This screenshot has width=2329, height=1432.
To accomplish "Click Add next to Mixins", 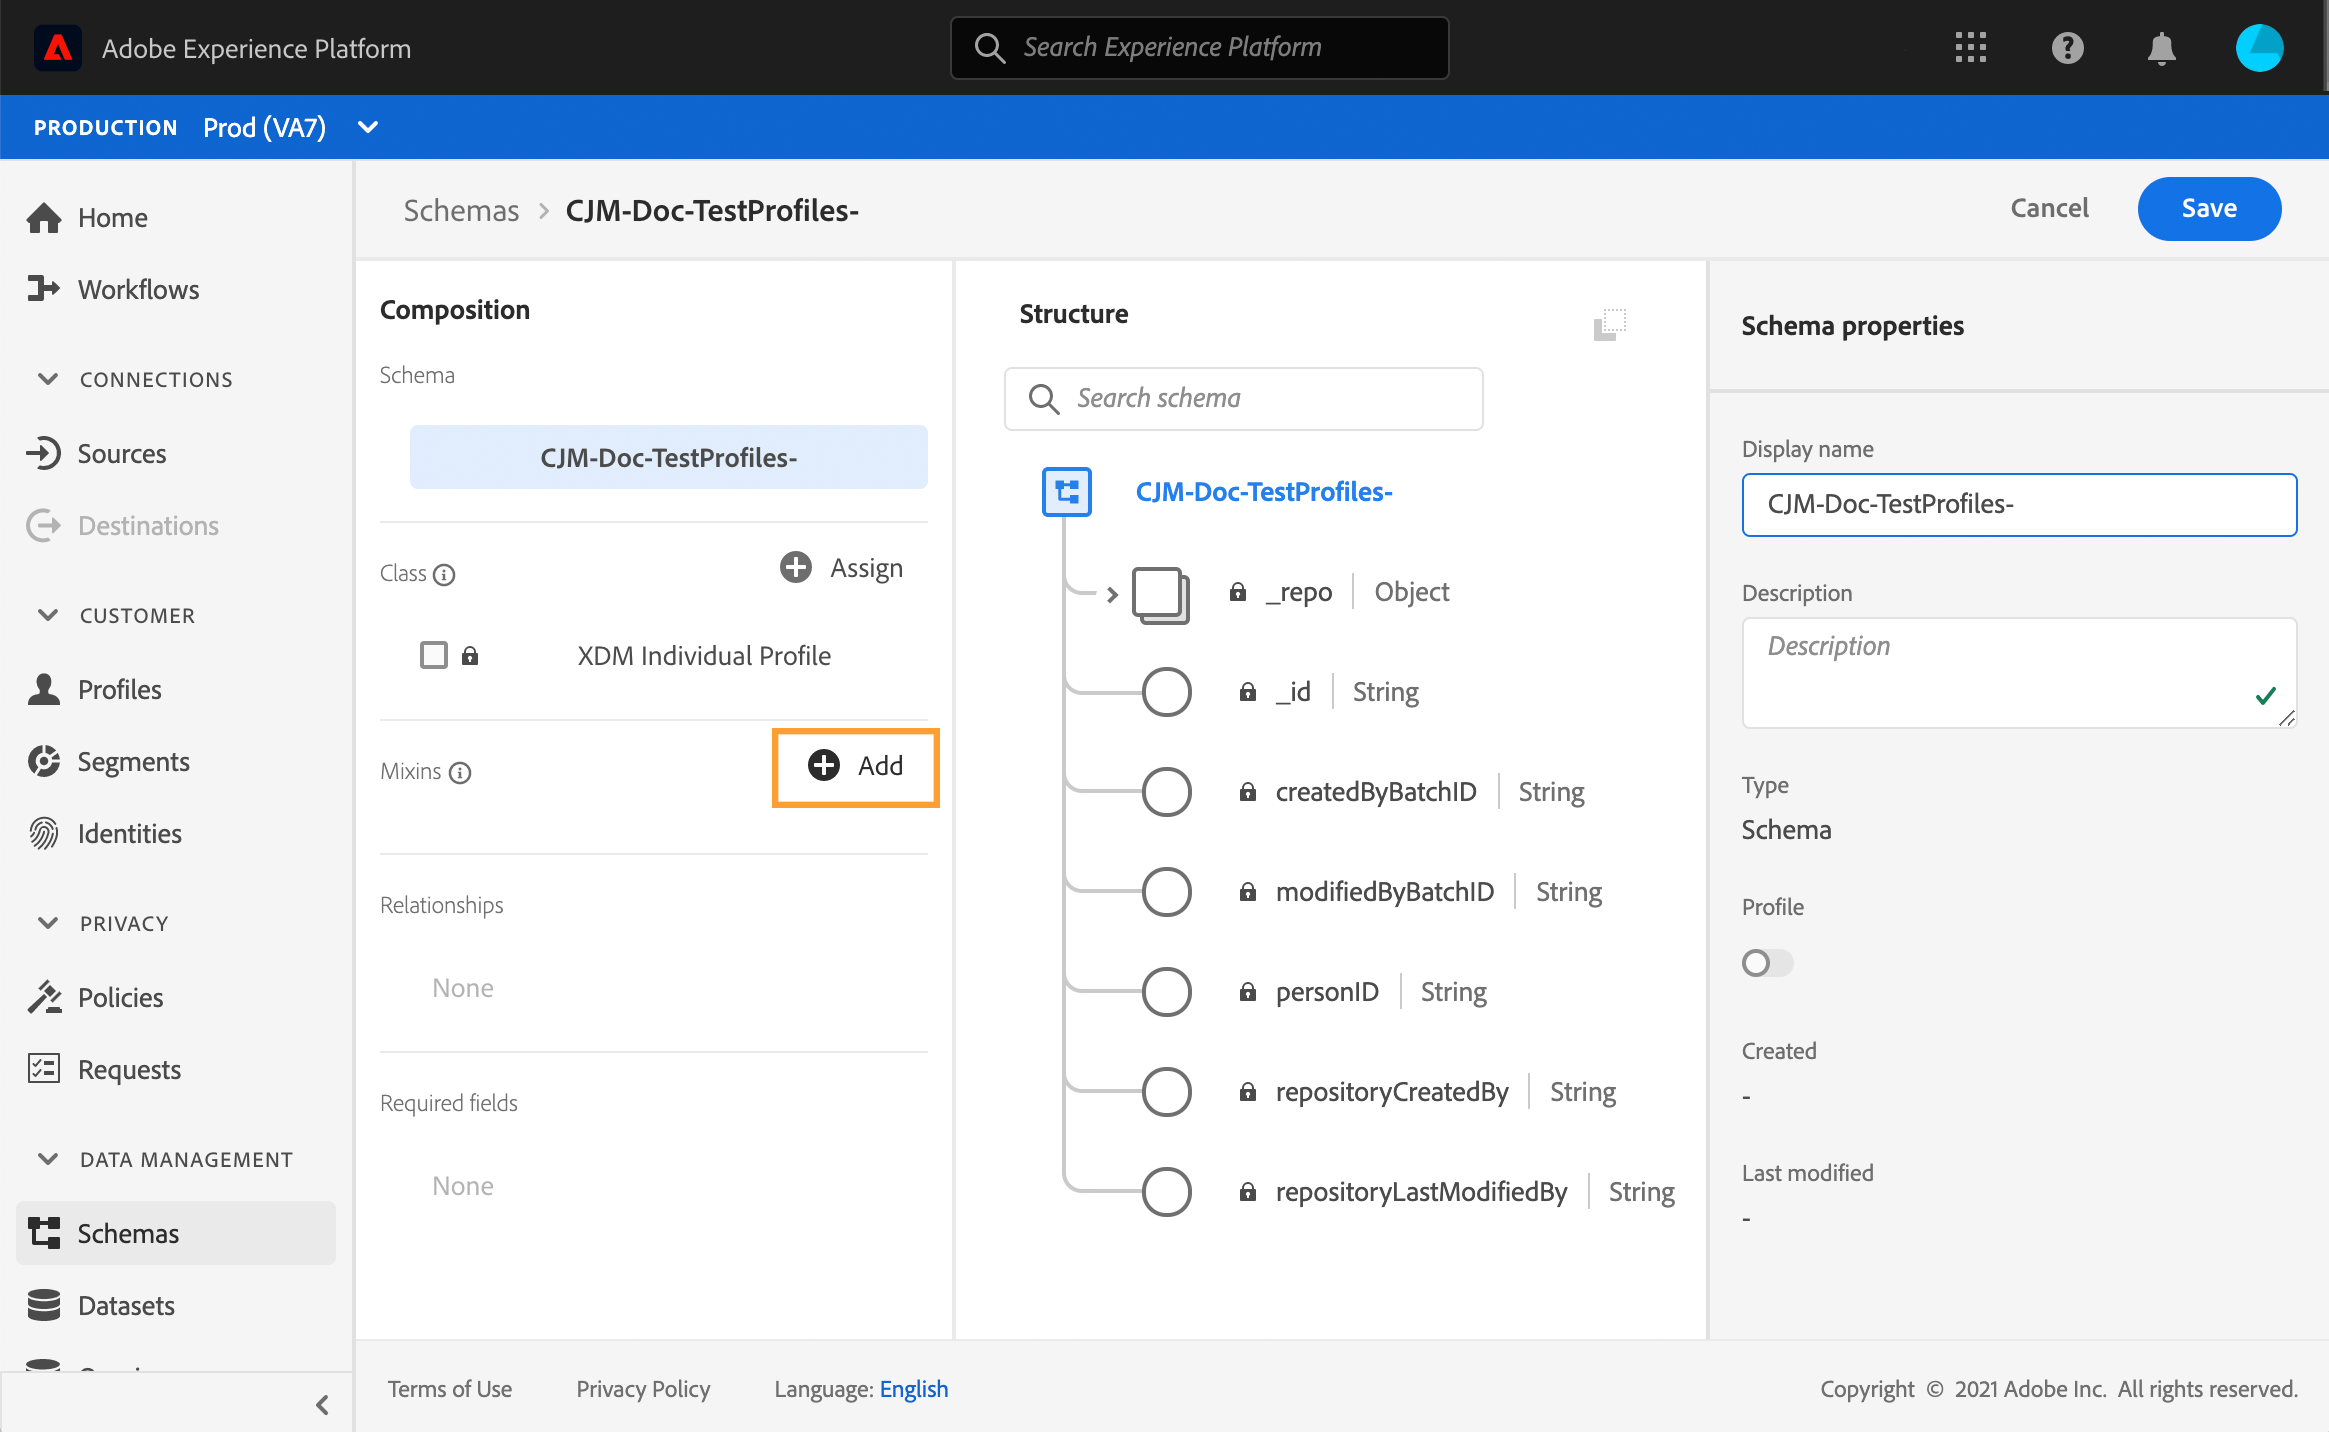I will [855, 766].
